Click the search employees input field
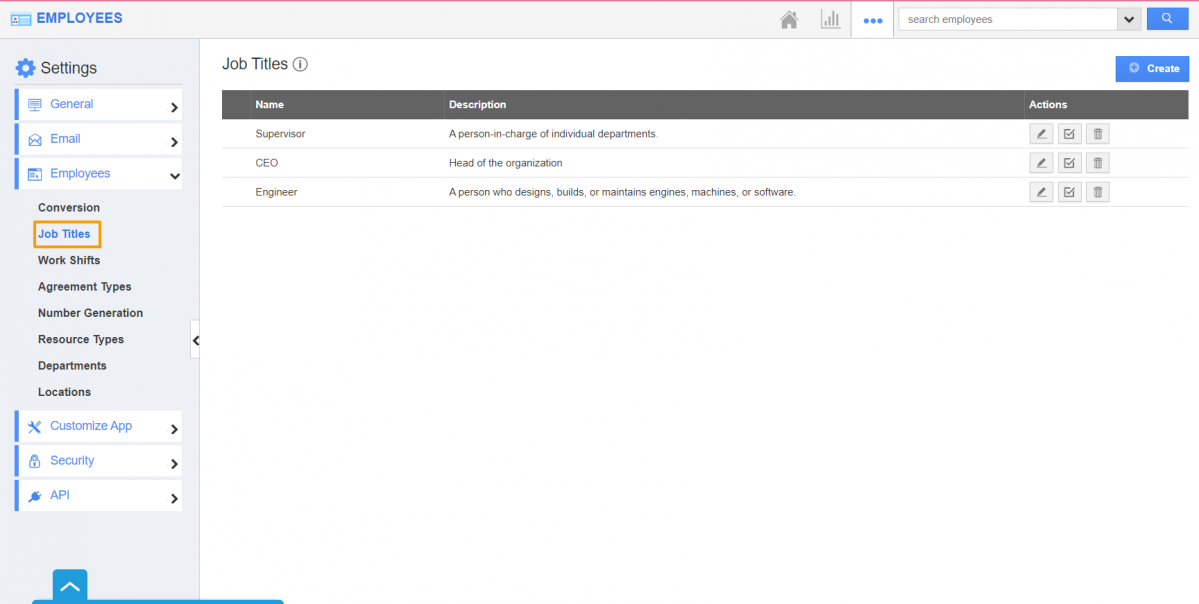 1006,20
